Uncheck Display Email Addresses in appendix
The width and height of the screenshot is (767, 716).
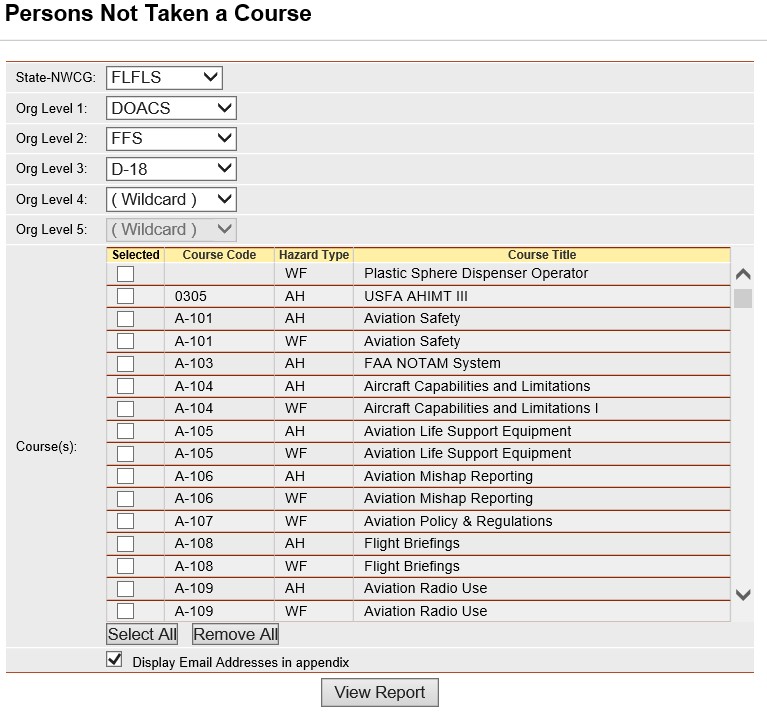click(x=114, y=659)
